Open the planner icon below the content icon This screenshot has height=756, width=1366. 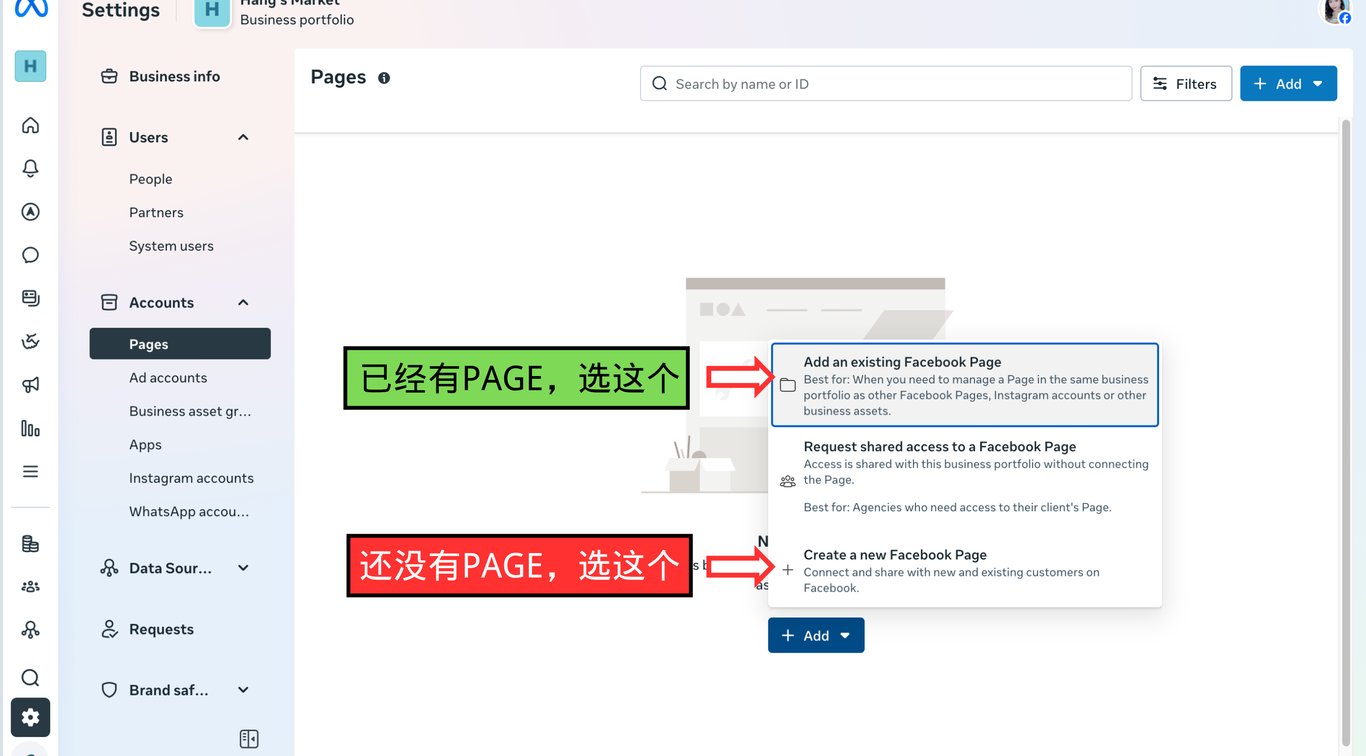click(x=30, y=341)
